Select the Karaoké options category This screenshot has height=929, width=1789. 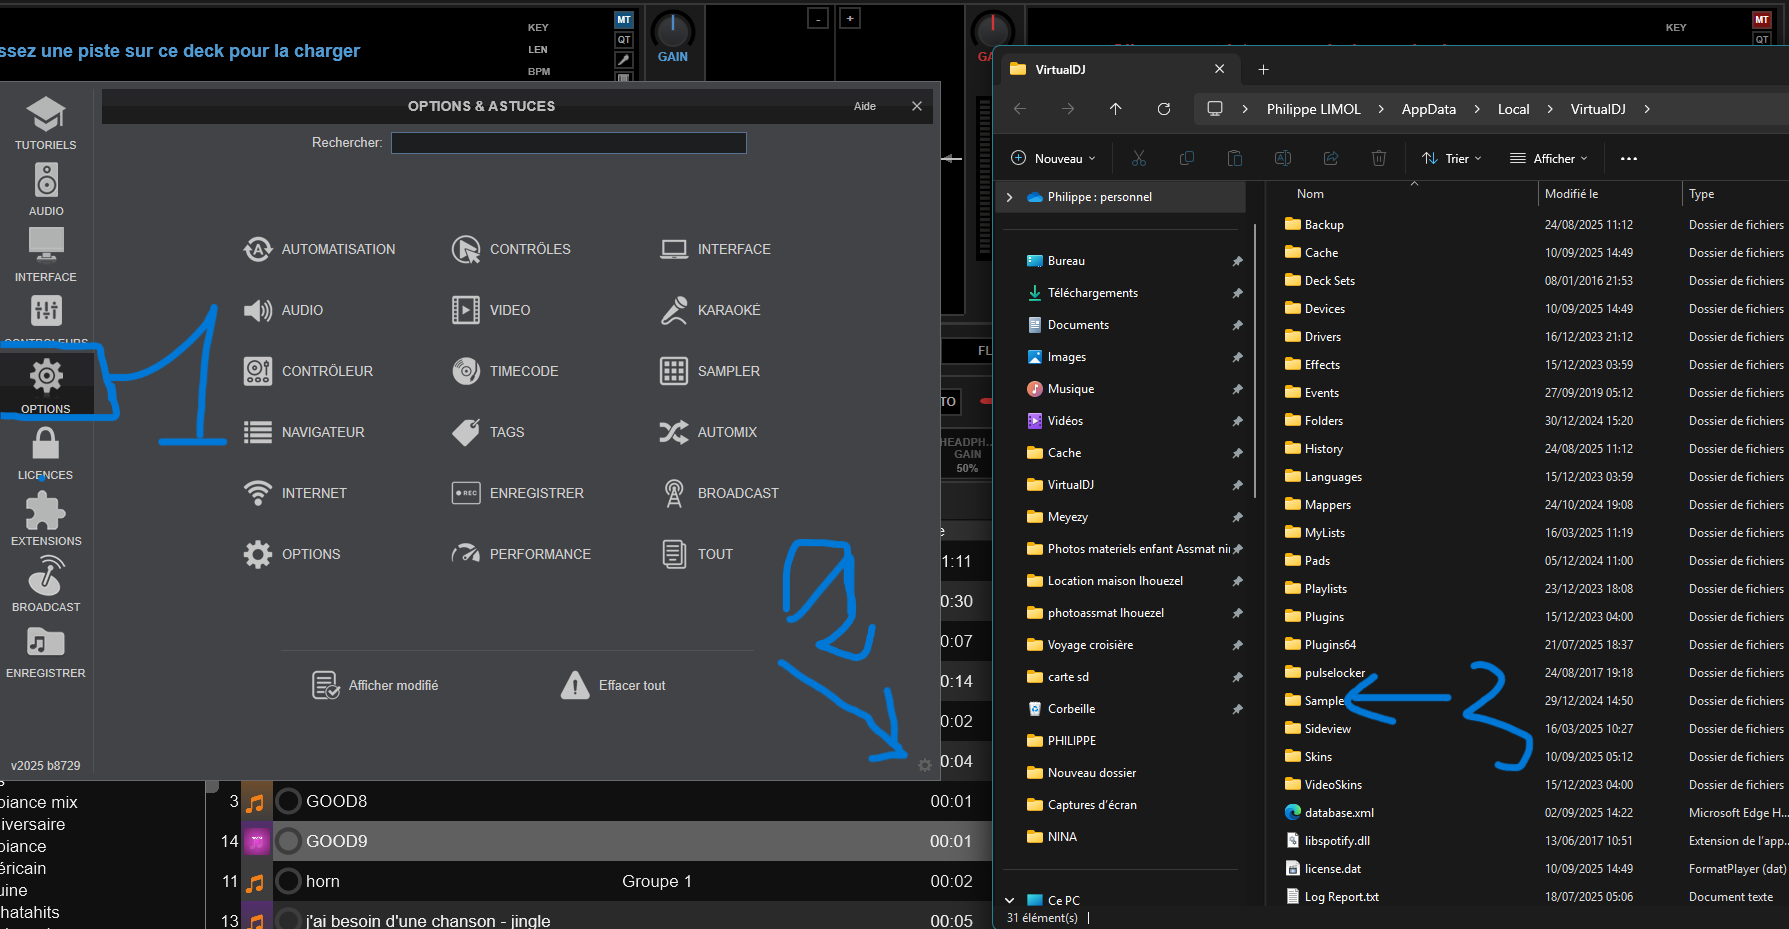point(710,311)
